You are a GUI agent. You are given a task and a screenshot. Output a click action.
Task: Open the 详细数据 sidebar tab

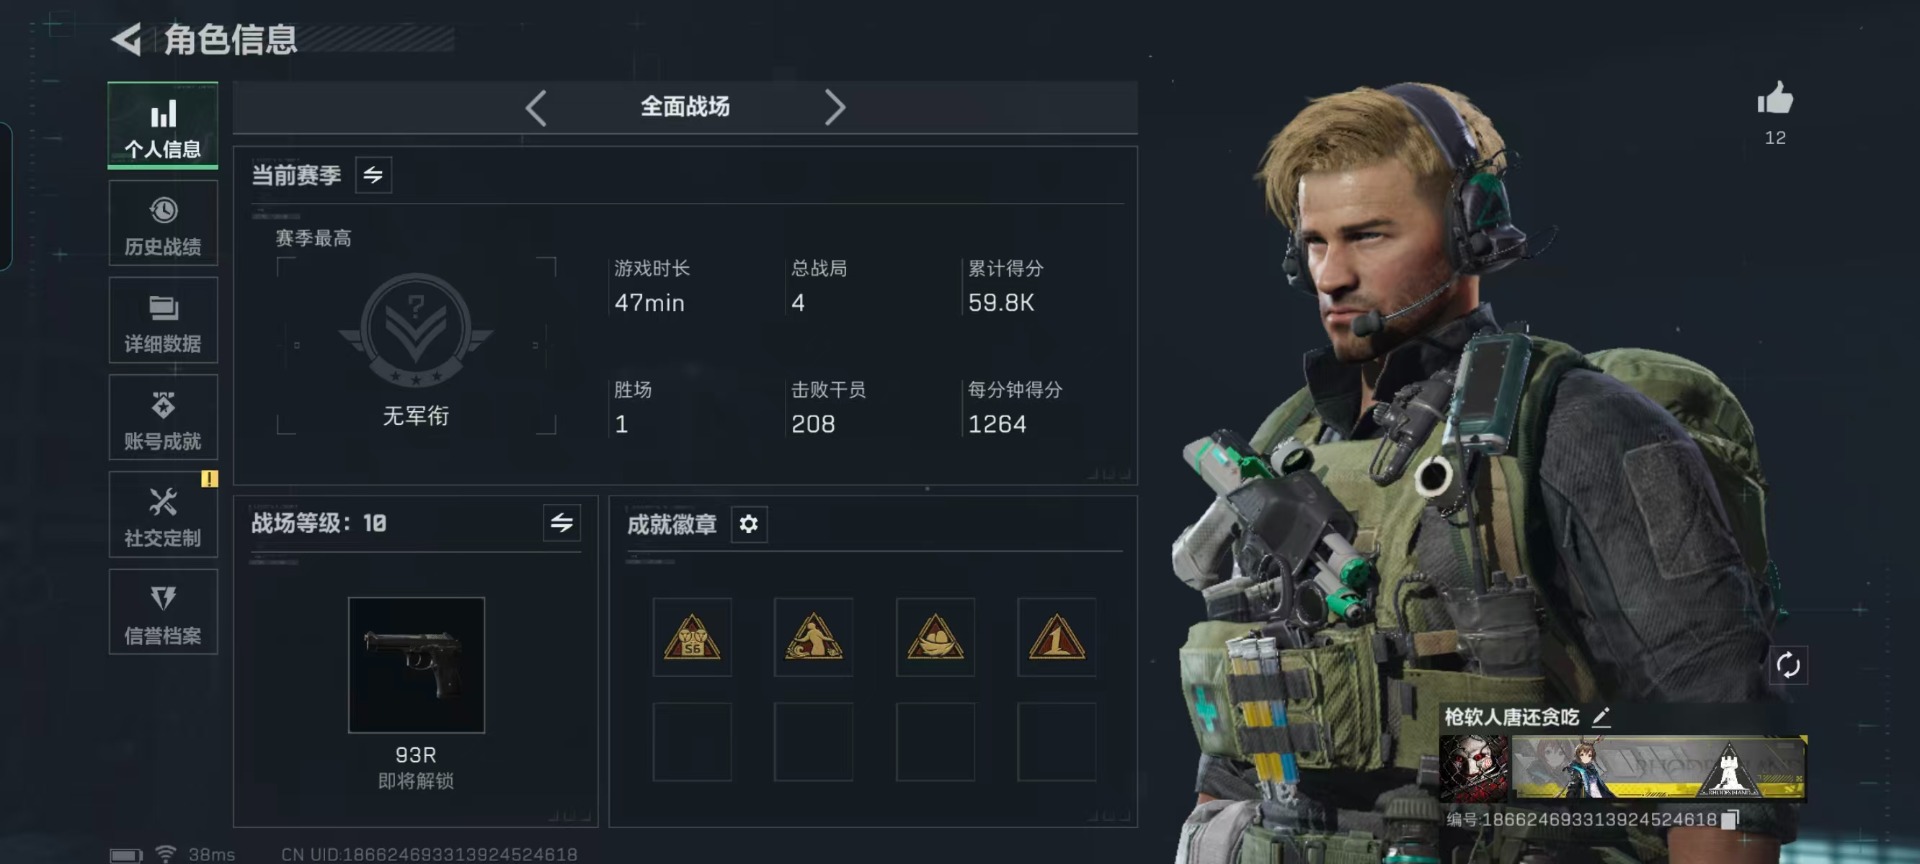(x=163, y=320)
